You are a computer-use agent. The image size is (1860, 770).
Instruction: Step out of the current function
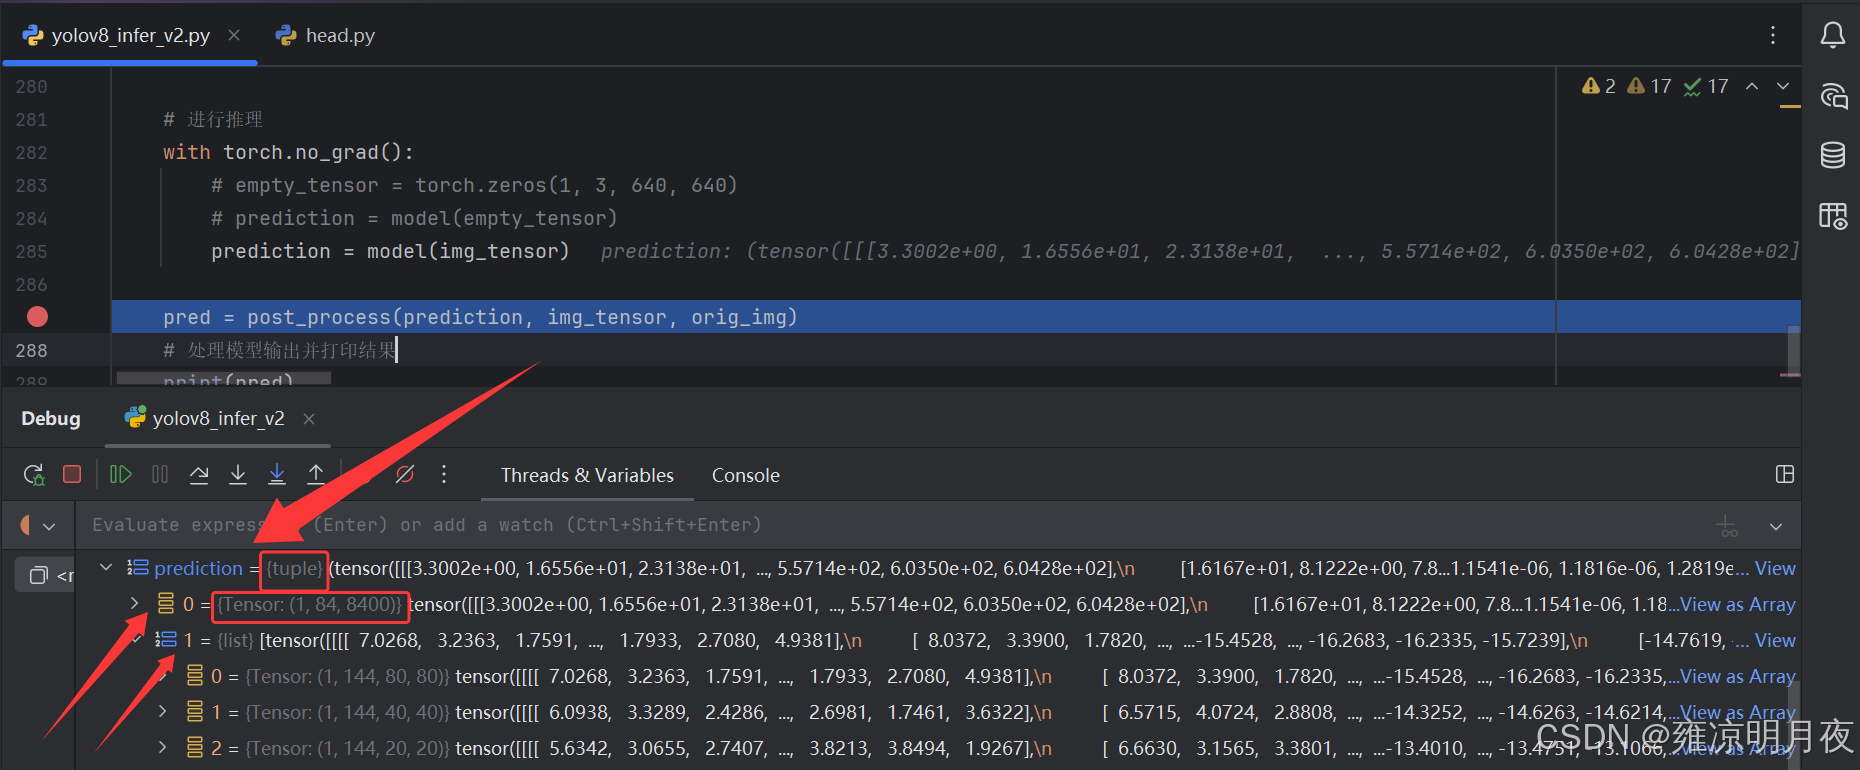316,474
